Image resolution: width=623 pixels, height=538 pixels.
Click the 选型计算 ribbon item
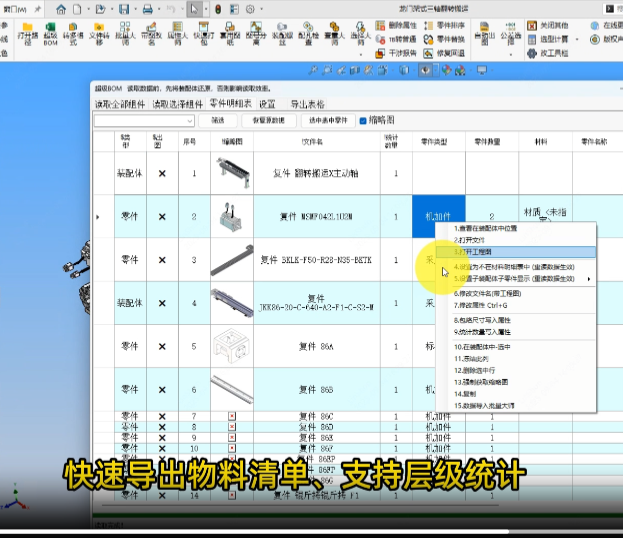[548, 39]
